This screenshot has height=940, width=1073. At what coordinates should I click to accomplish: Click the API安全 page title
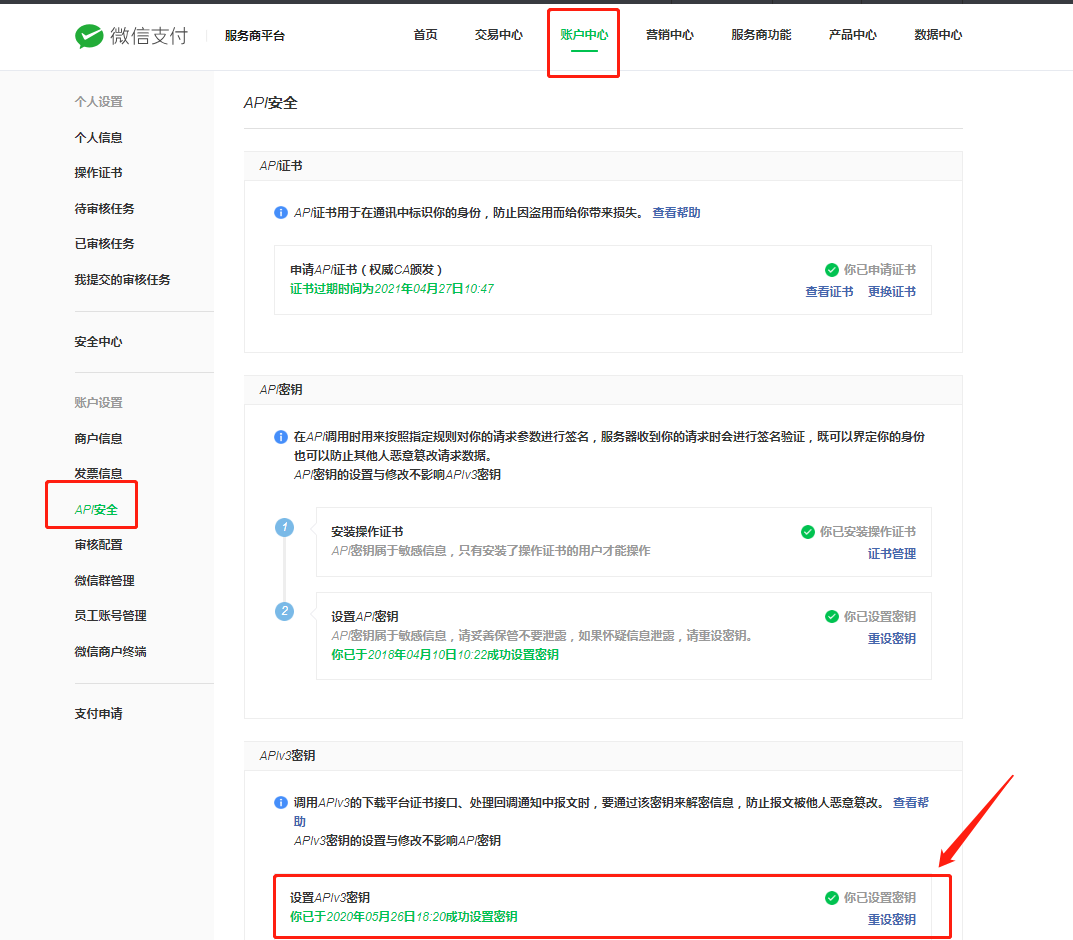click(271, 103)
